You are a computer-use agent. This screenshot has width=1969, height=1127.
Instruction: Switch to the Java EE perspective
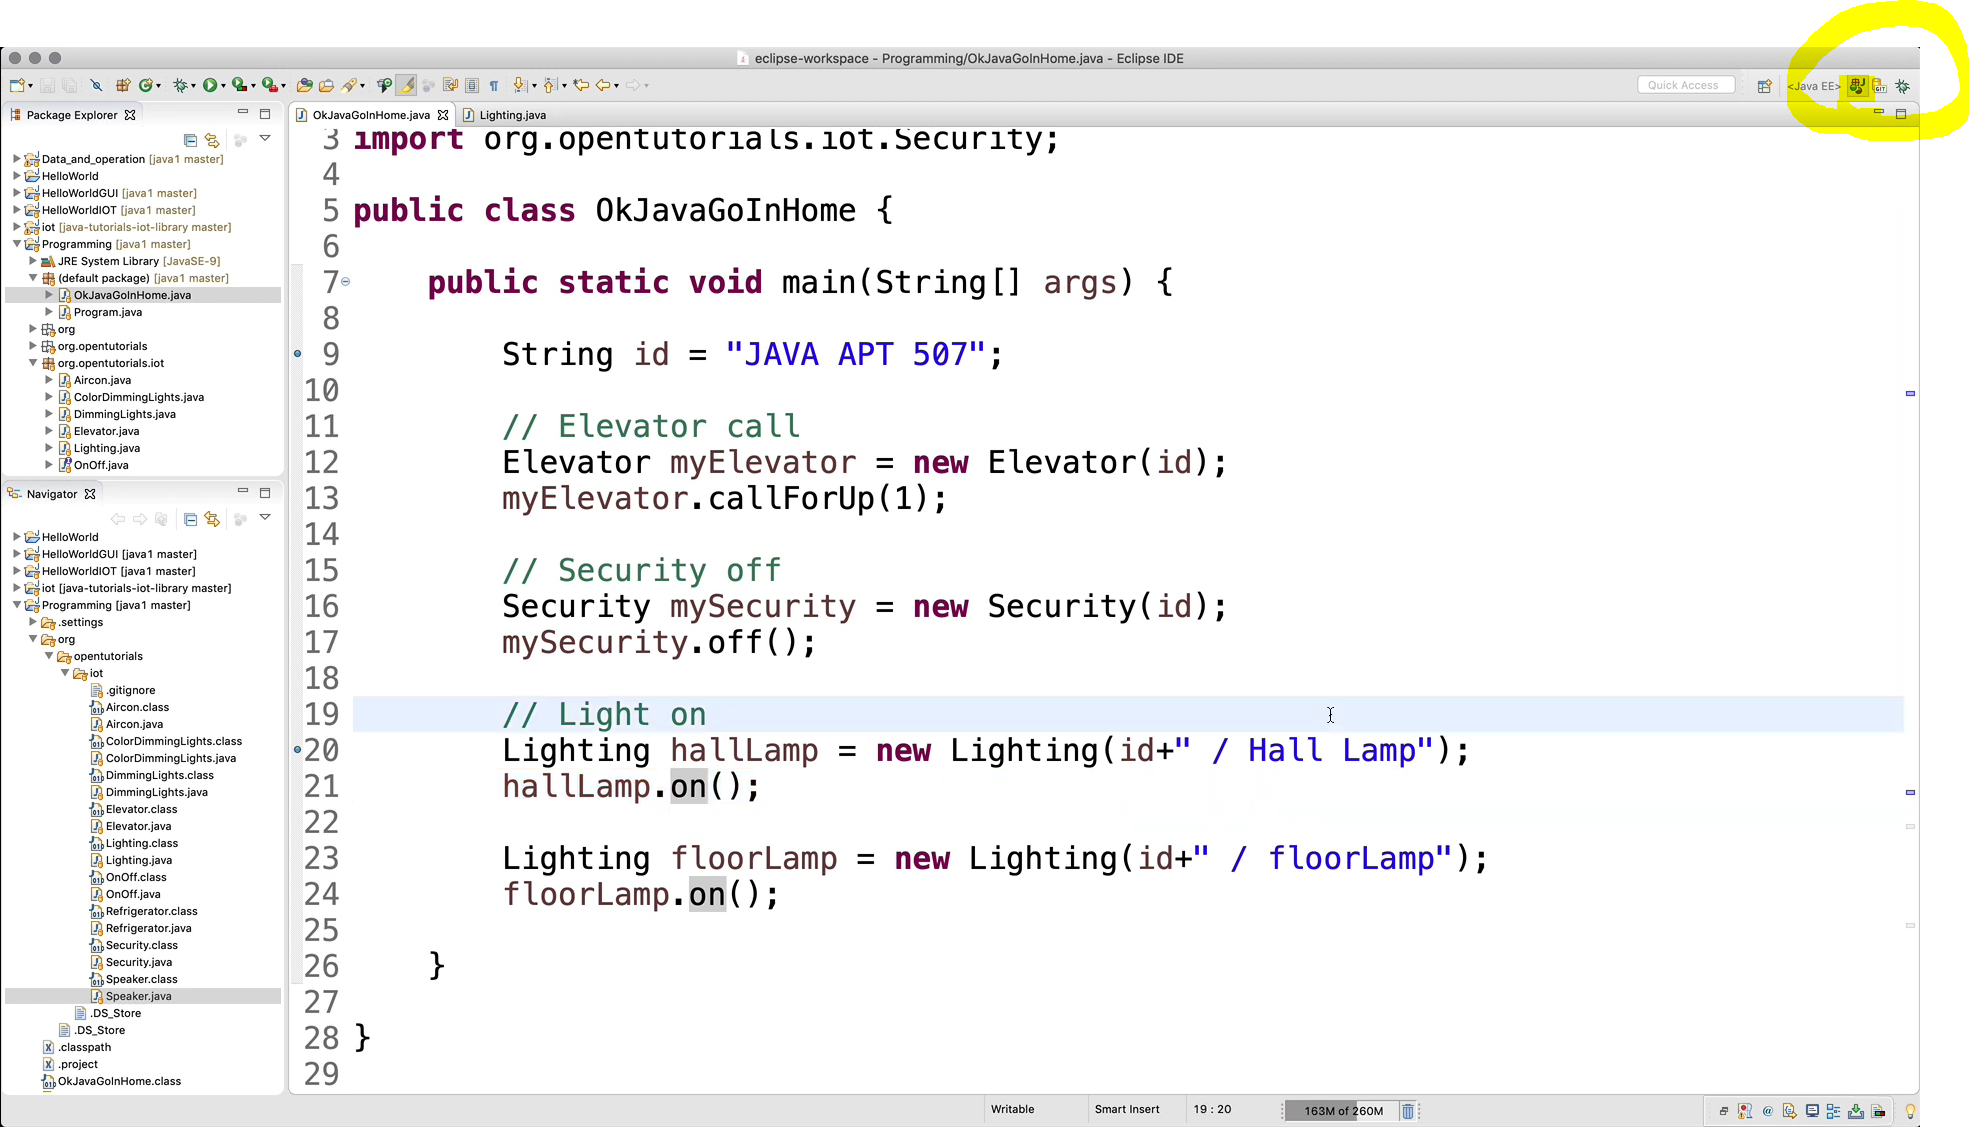pyautogui.click(x=1813, y=86)
